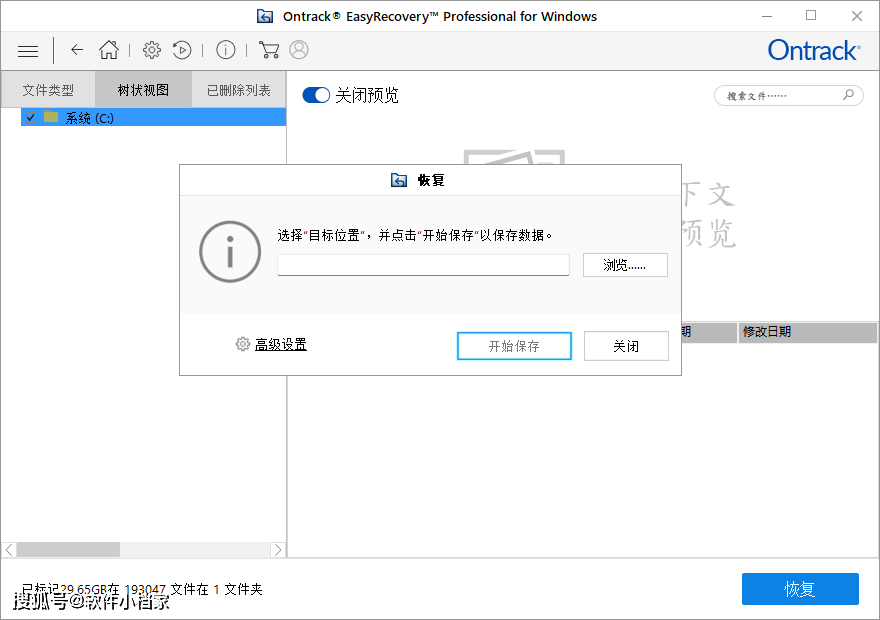Click the blue 恢复 button

(x=800, y=589)
